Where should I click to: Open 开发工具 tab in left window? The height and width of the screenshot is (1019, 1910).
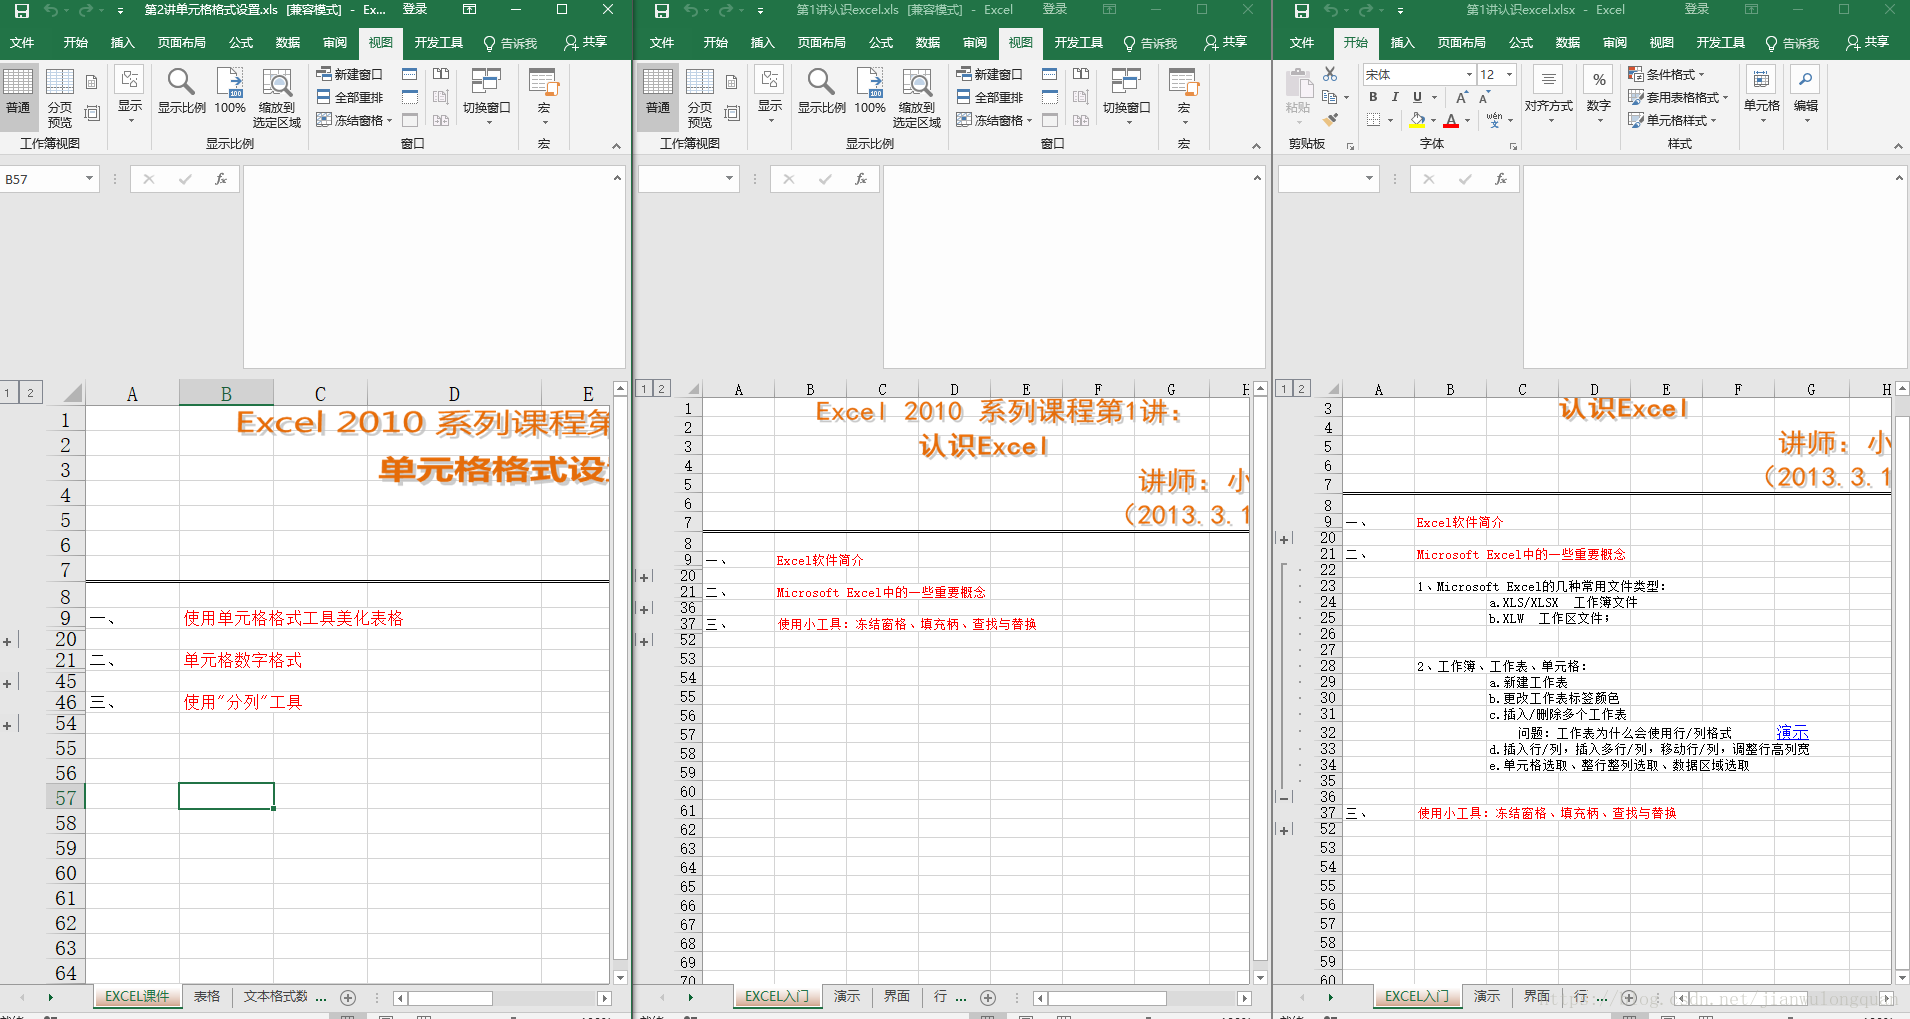439,43
